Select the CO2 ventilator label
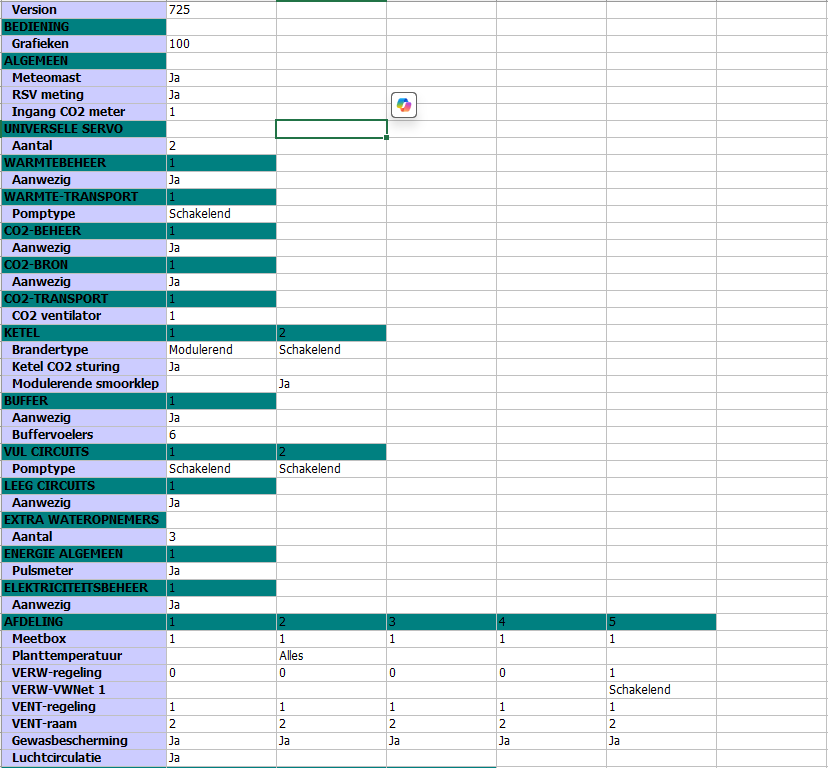 click(x=84, y=315)
